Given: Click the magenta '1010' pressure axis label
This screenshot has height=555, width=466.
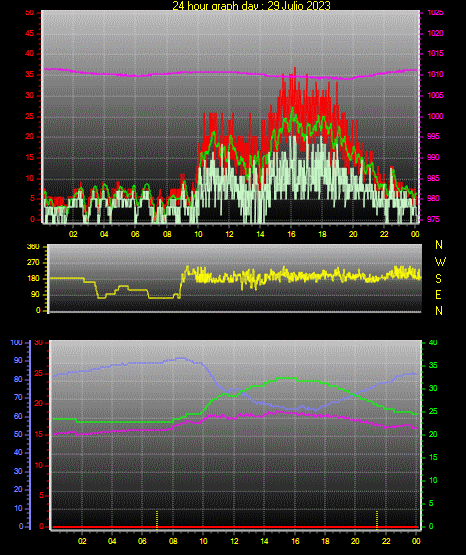Looking at the screenshot, I should tap(436, 75).
